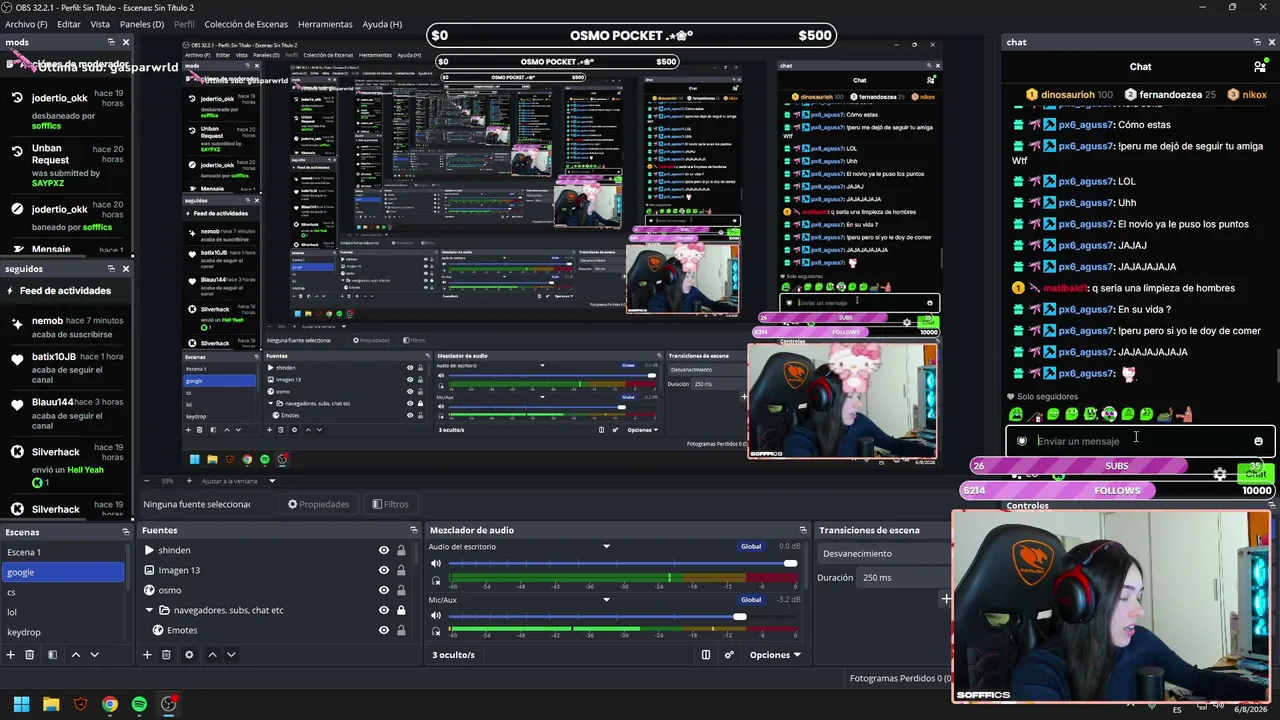Open advanced audio properties gear in mixer
Image resolution: width=1280 pixels, height=720 pixels.
pyautogui.click(x=729, y=655)
